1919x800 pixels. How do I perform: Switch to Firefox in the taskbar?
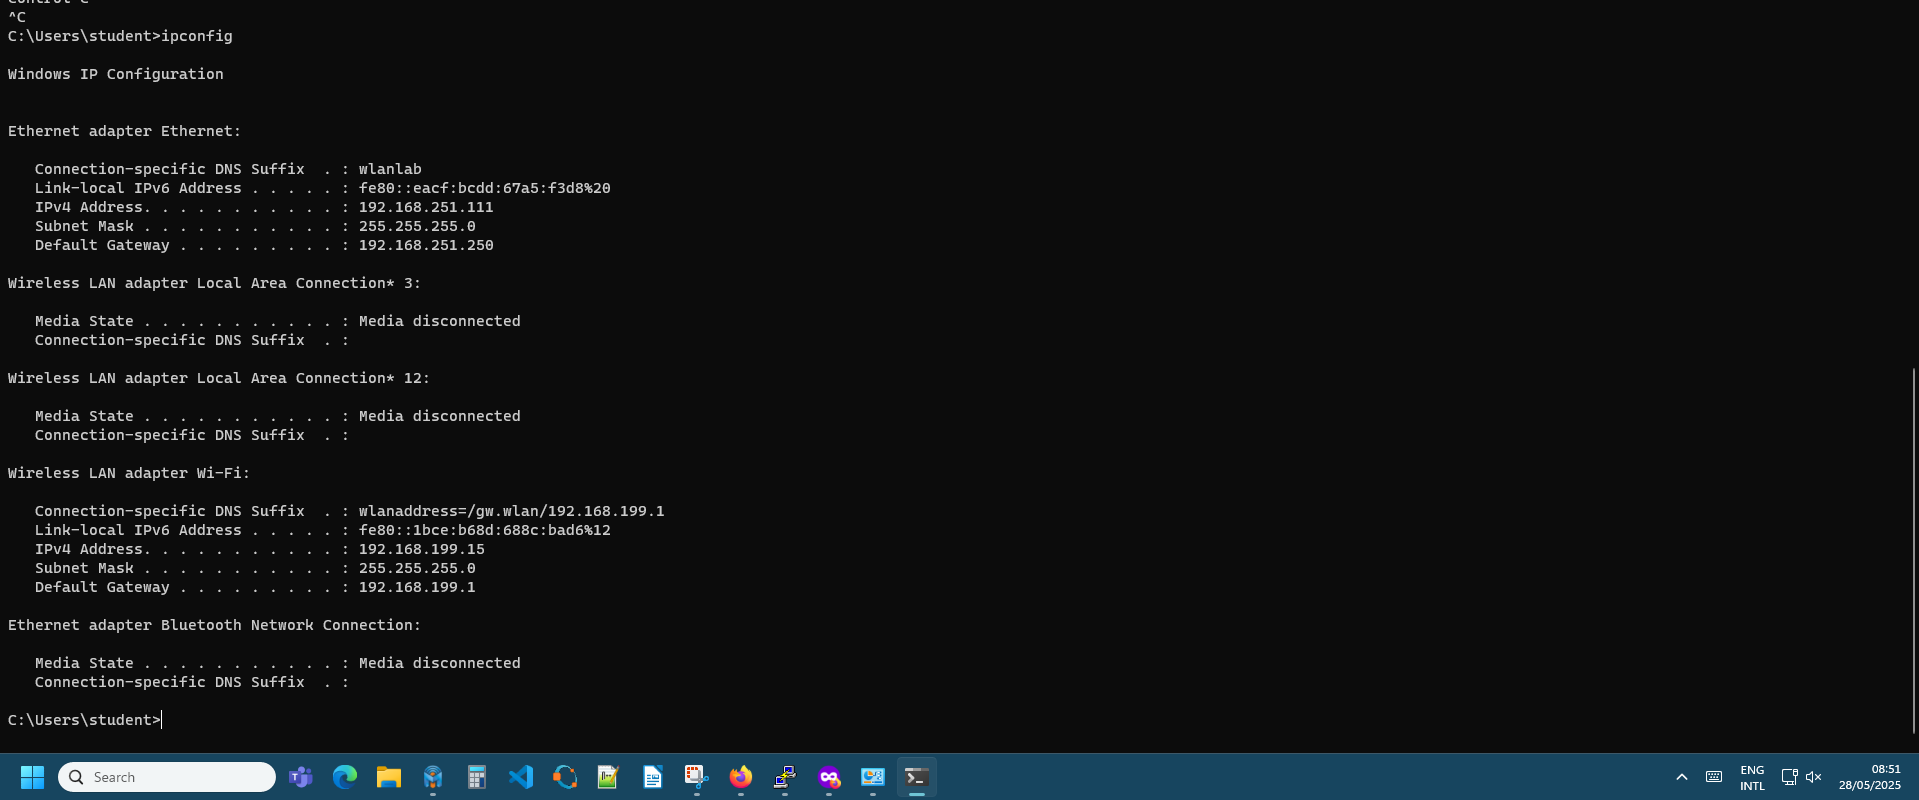click(741, 777)
